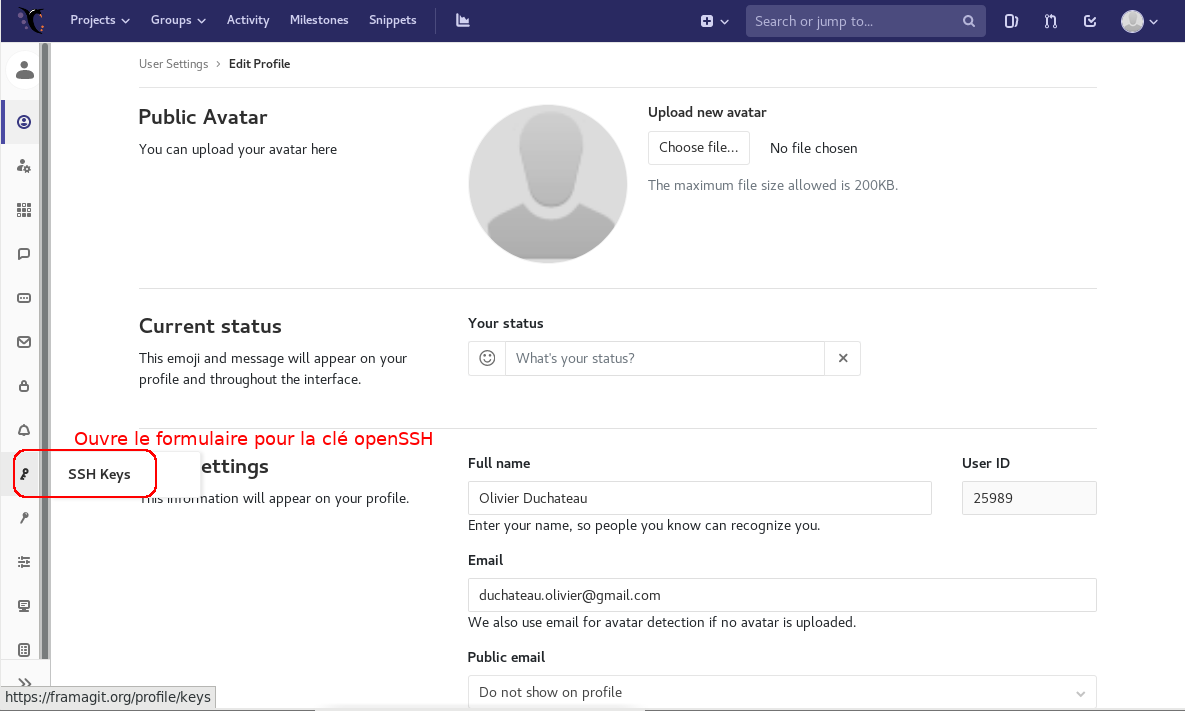The width and height of the screenshot is (1185, 711).
Task: Open the Public email dropdown
Action: tap(782, 692)
